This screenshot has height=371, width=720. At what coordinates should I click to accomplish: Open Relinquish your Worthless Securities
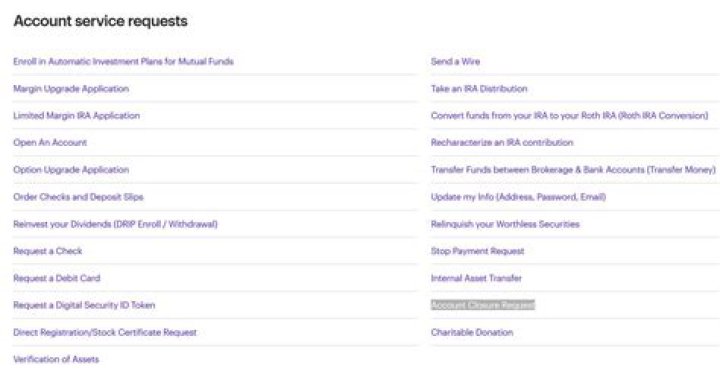click(x=505, y=224)
